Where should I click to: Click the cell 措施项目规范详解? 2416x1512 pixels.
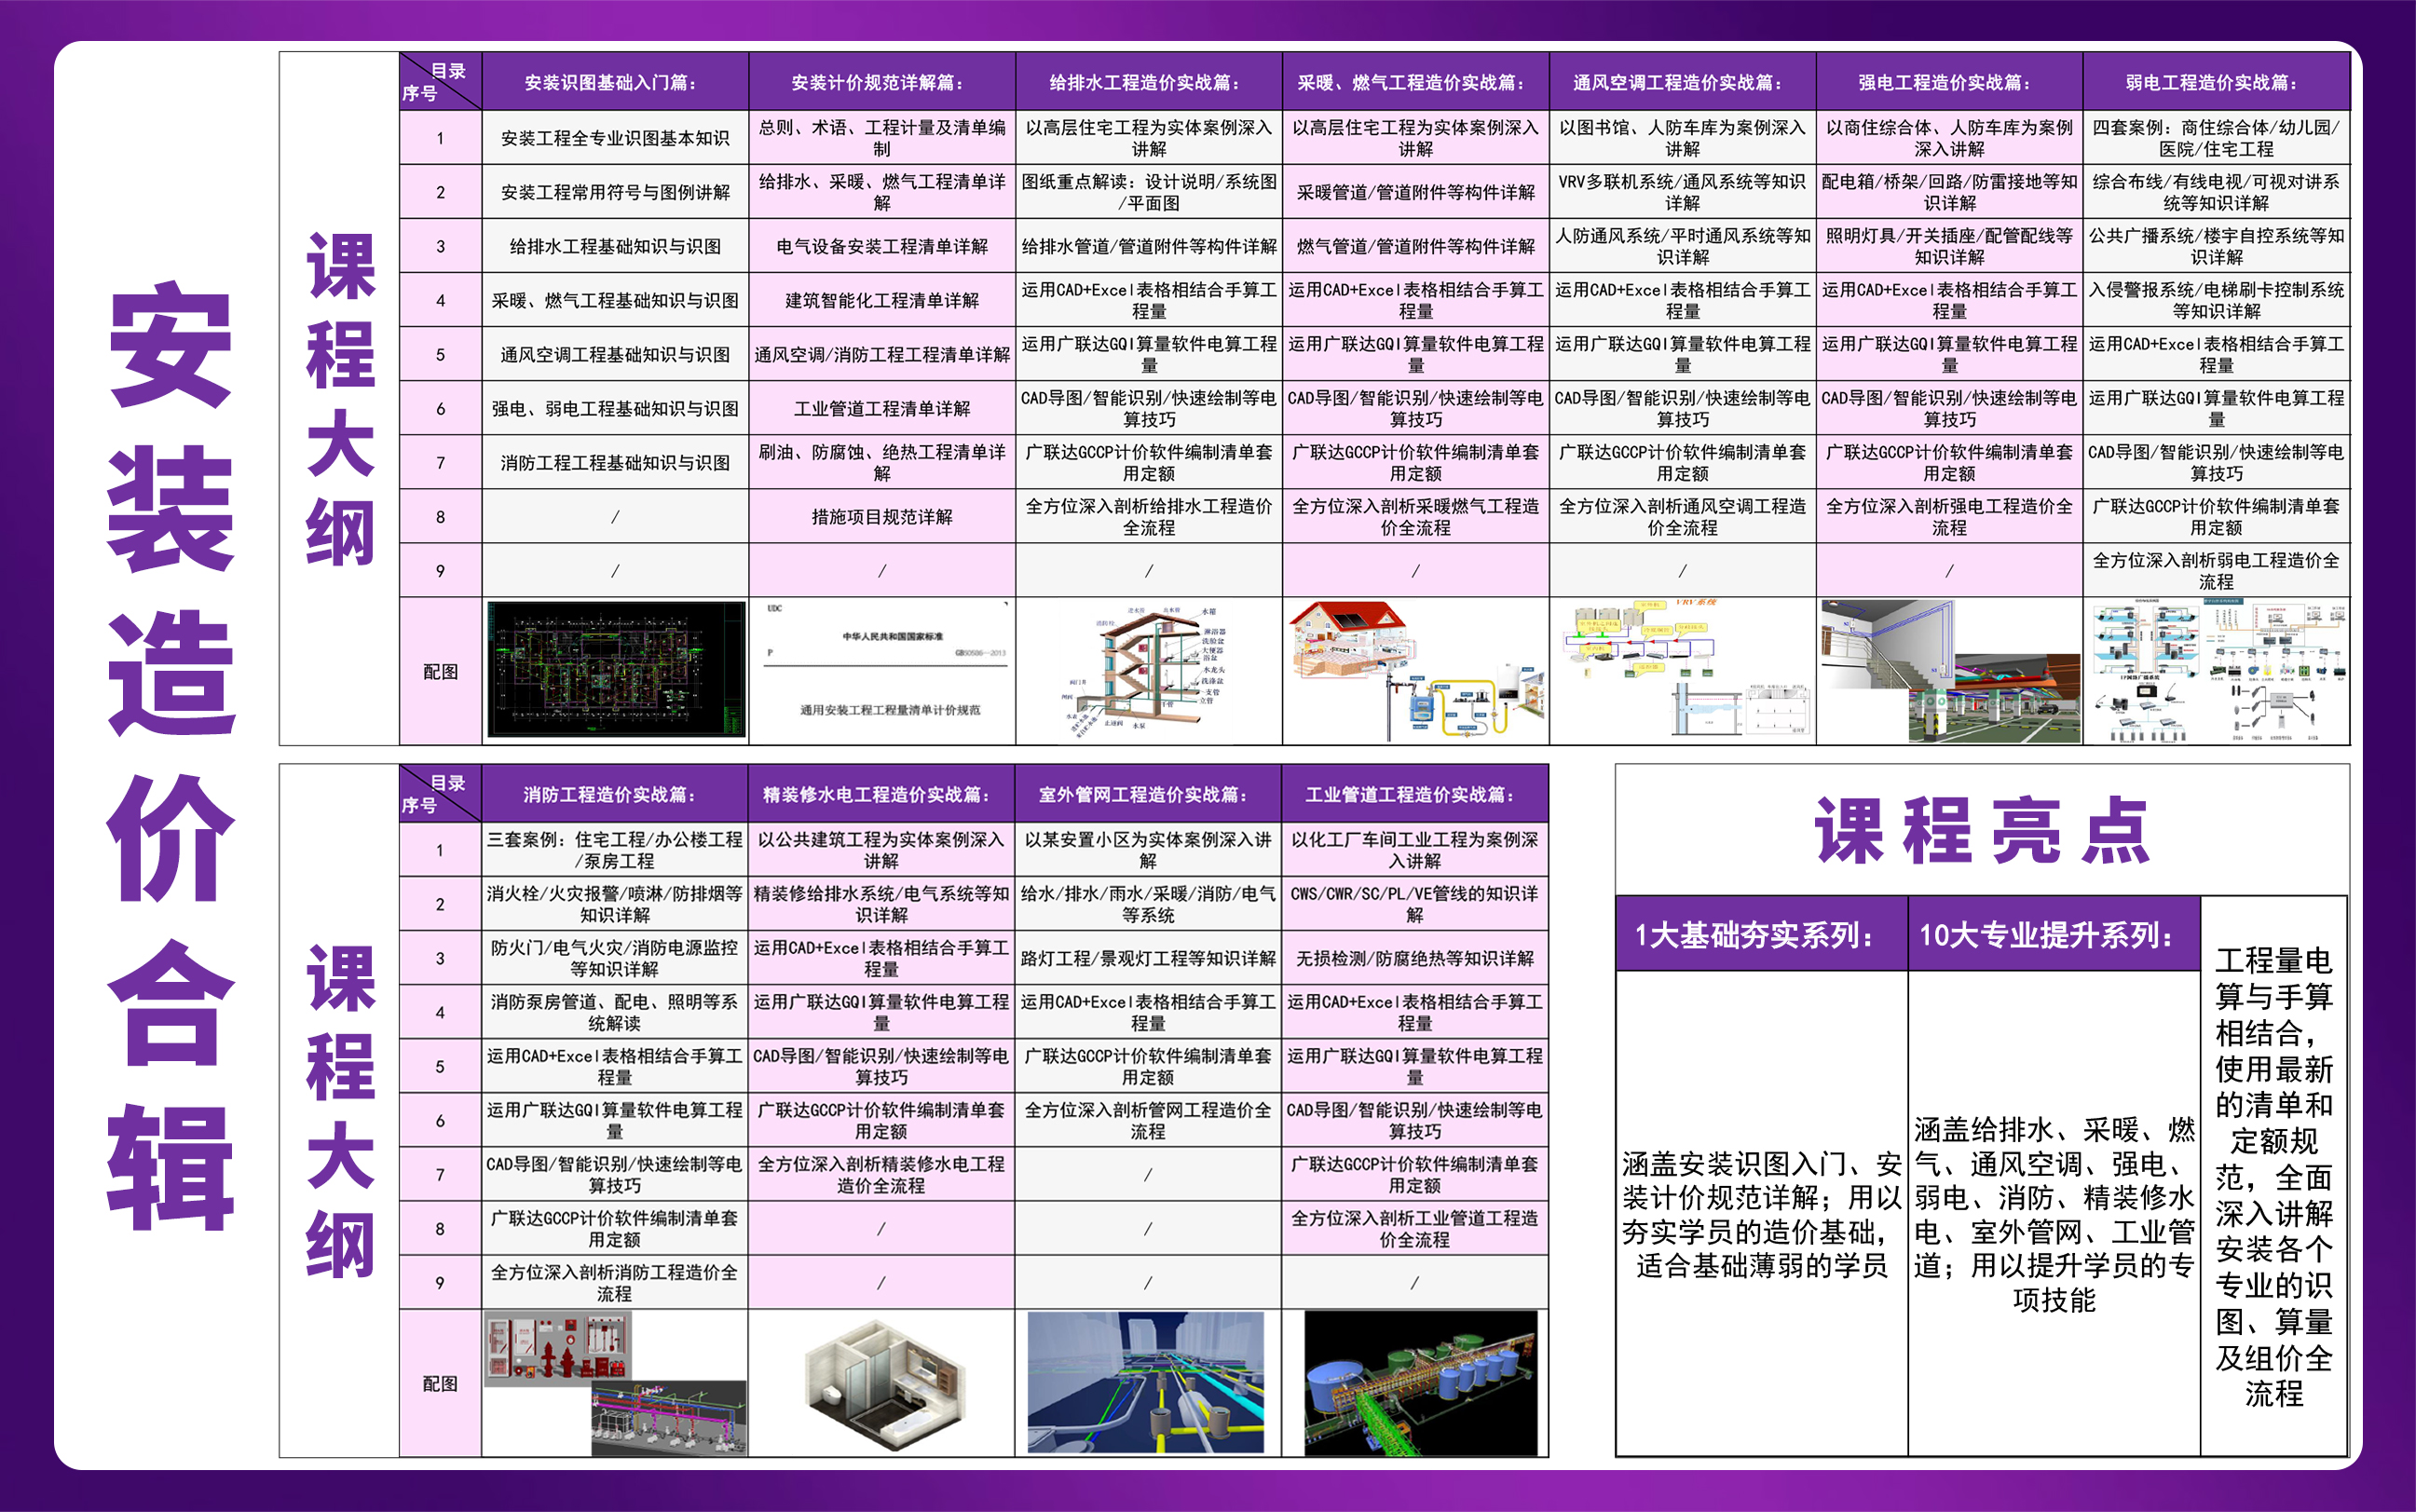click(883, 516)
